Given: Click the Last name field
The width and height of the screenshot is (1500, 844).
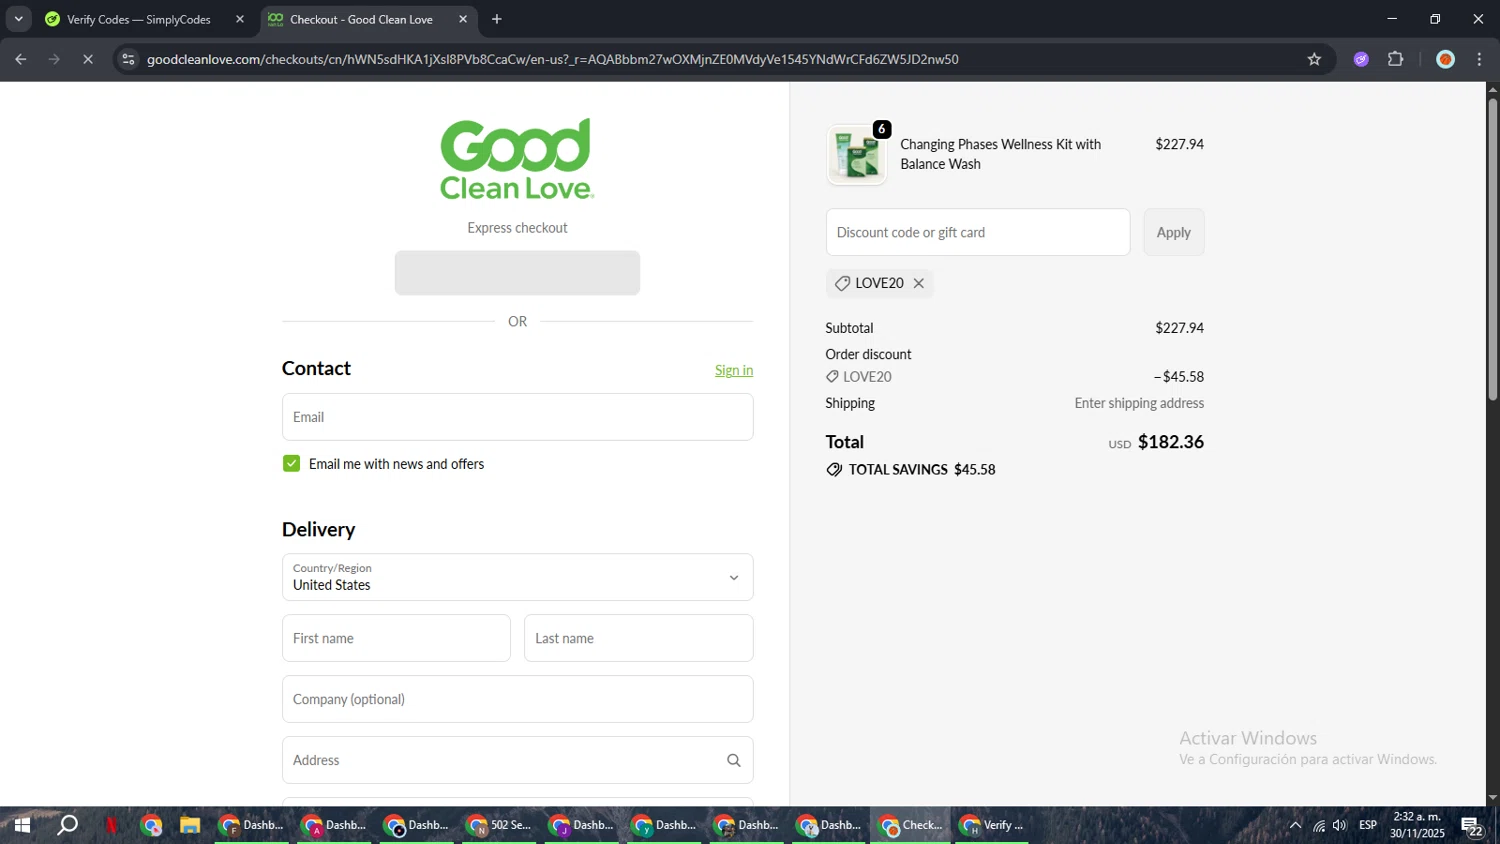Looking at the screenshot, I should click(x=638, y=638).
